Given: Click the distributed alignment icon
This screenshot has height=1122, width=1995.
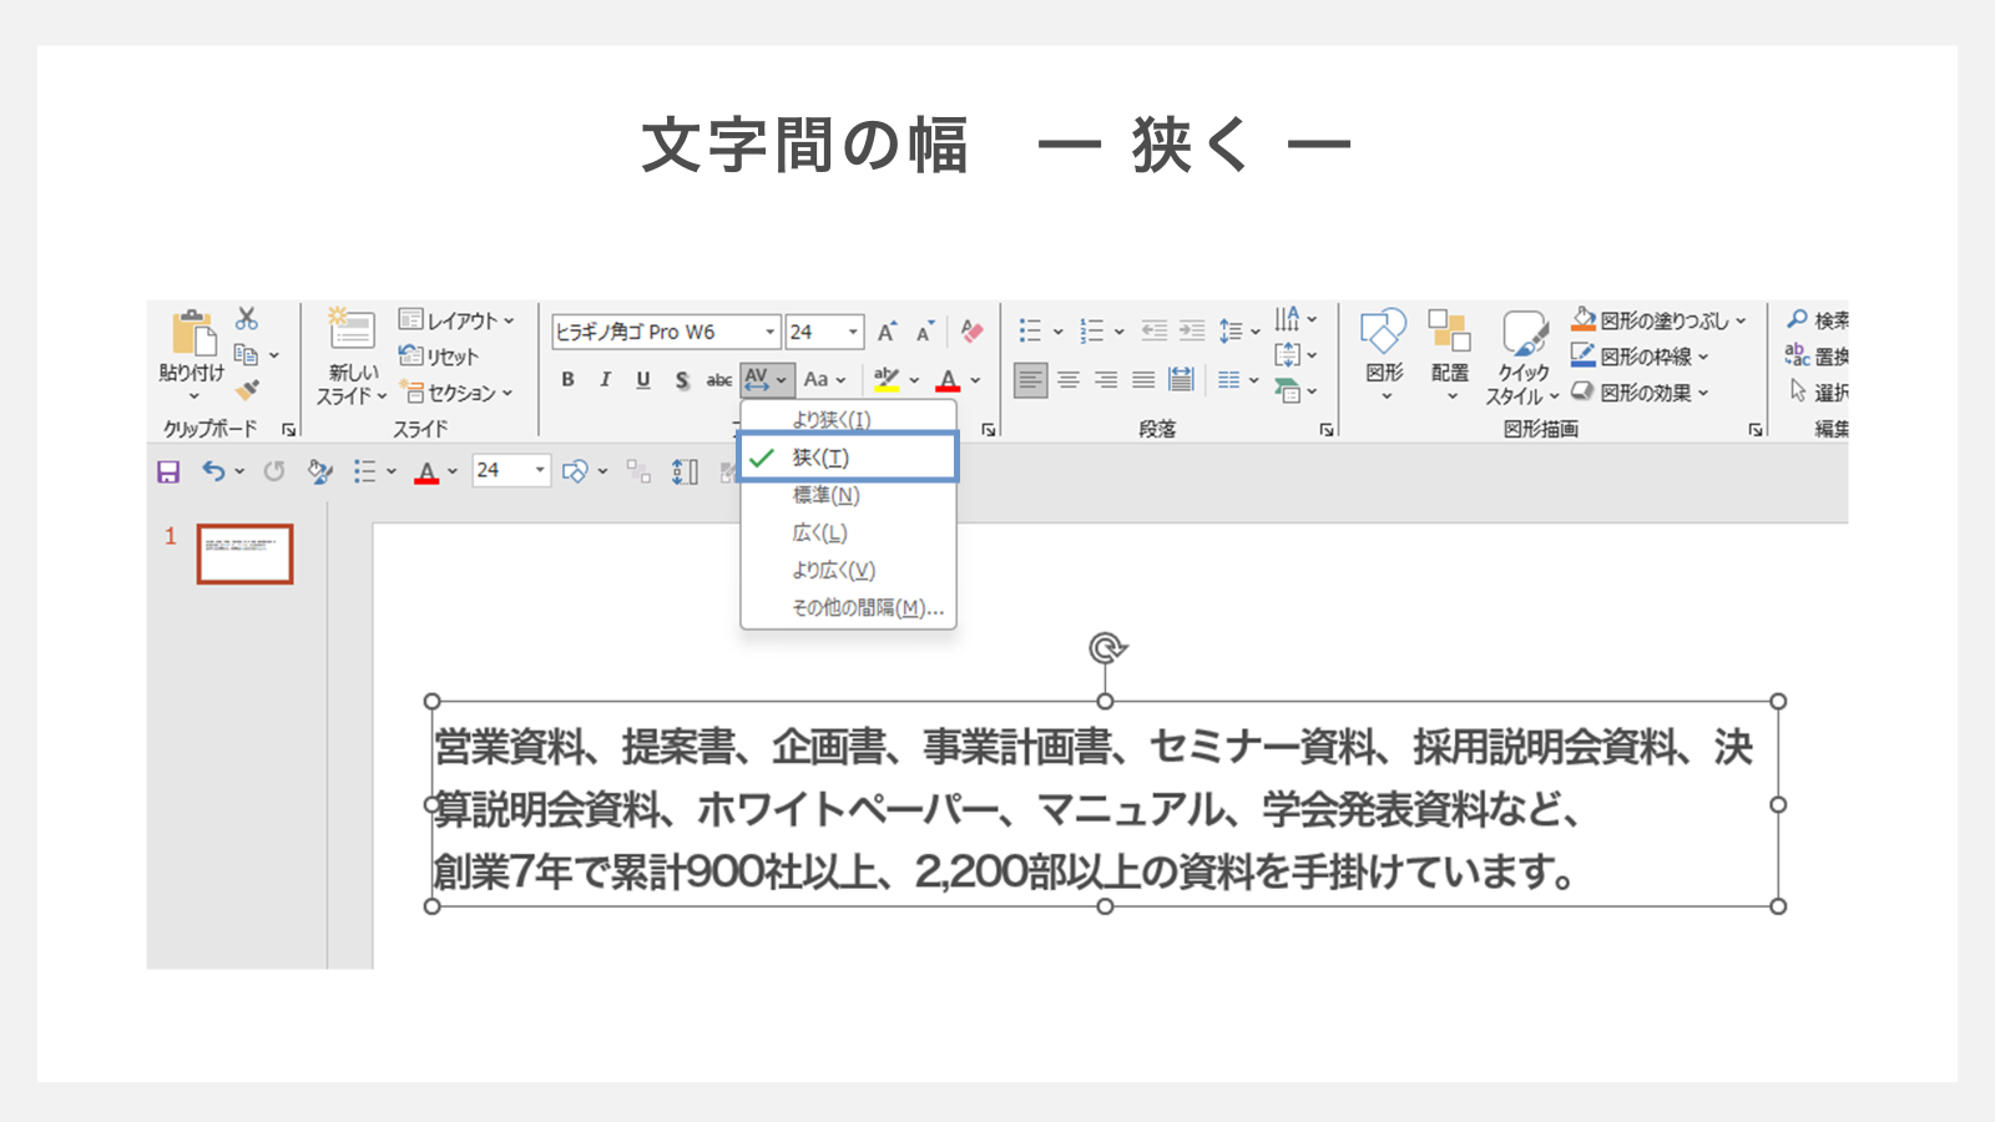Looking at the screenshot, I should [x=1181, y=380].
